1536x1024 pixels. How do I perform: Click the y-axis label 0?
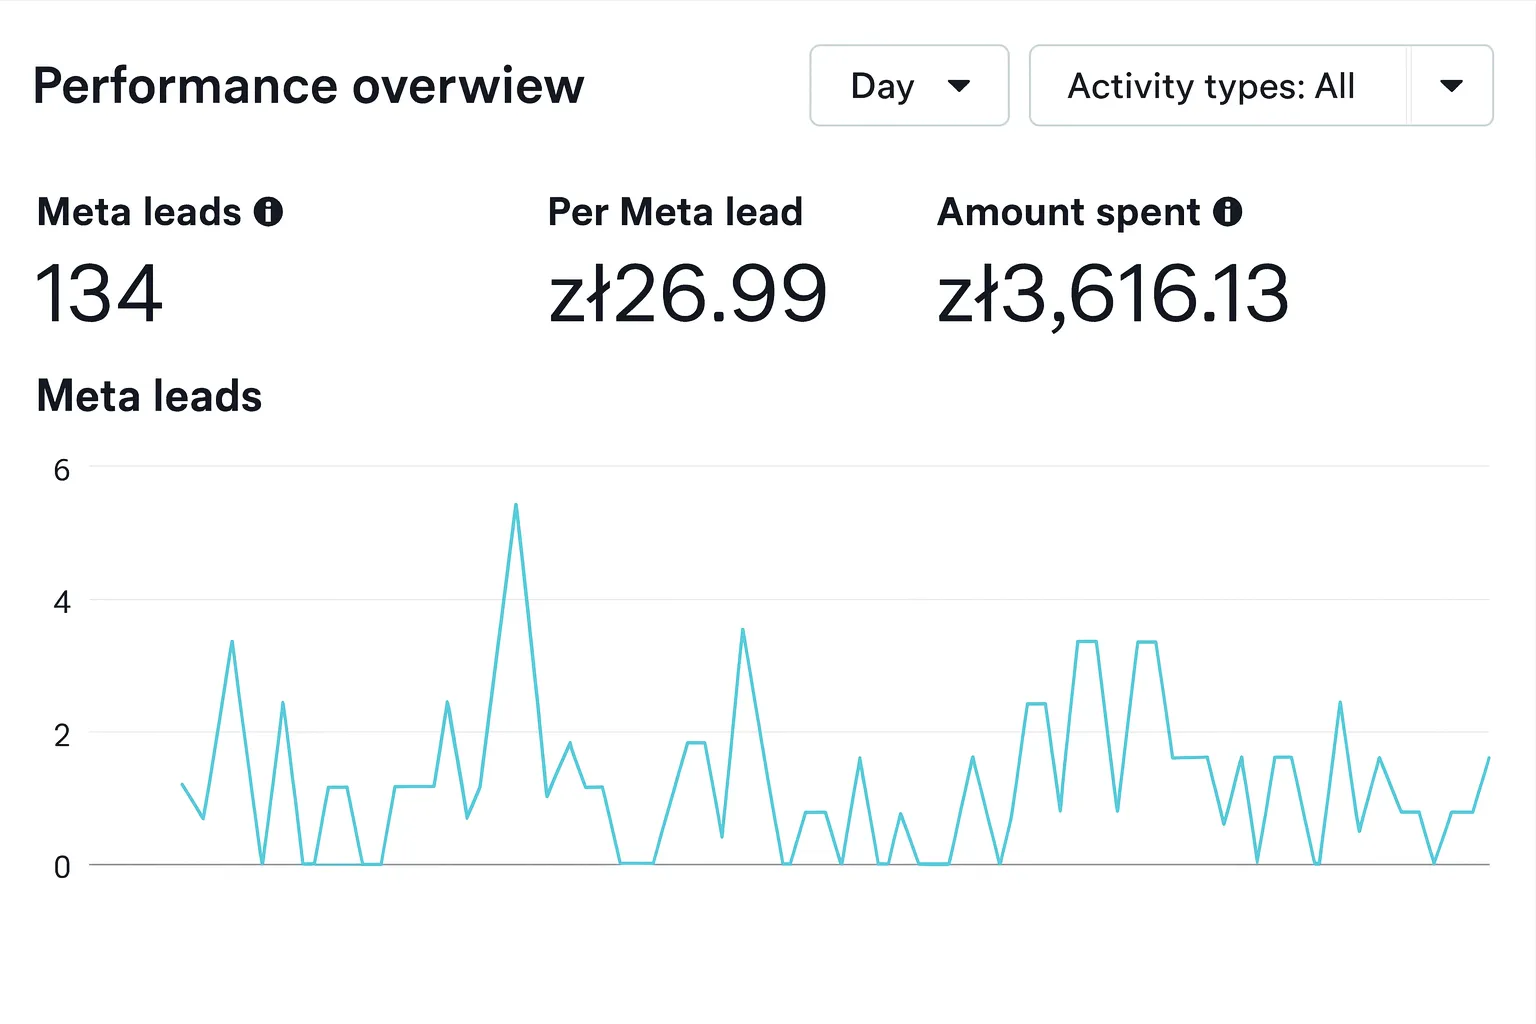coord(62,867)
